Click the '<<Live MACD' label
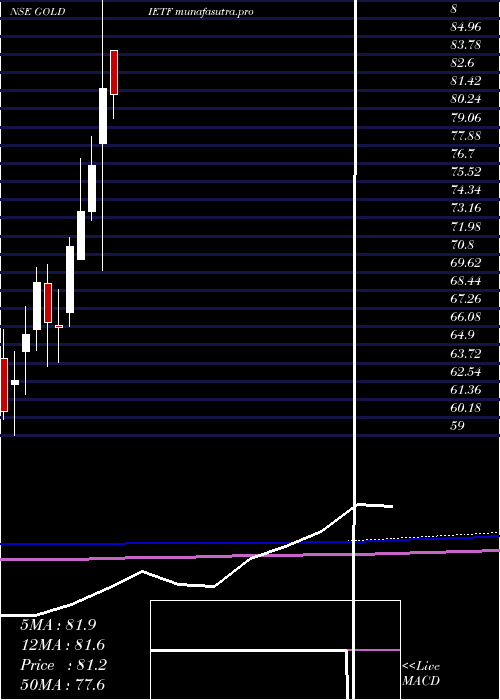The width and height of the screenshot is (500, 700). [x=421, y=674]
